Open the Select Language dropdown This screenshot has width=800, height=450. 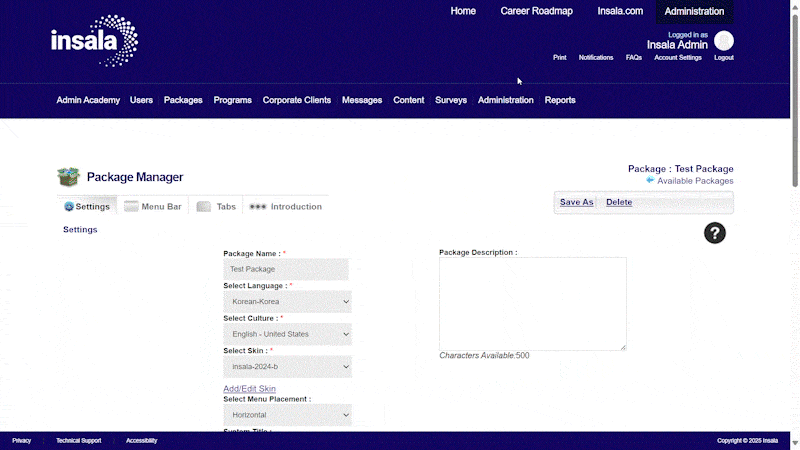pyautogui.click(x=287, y=302)
